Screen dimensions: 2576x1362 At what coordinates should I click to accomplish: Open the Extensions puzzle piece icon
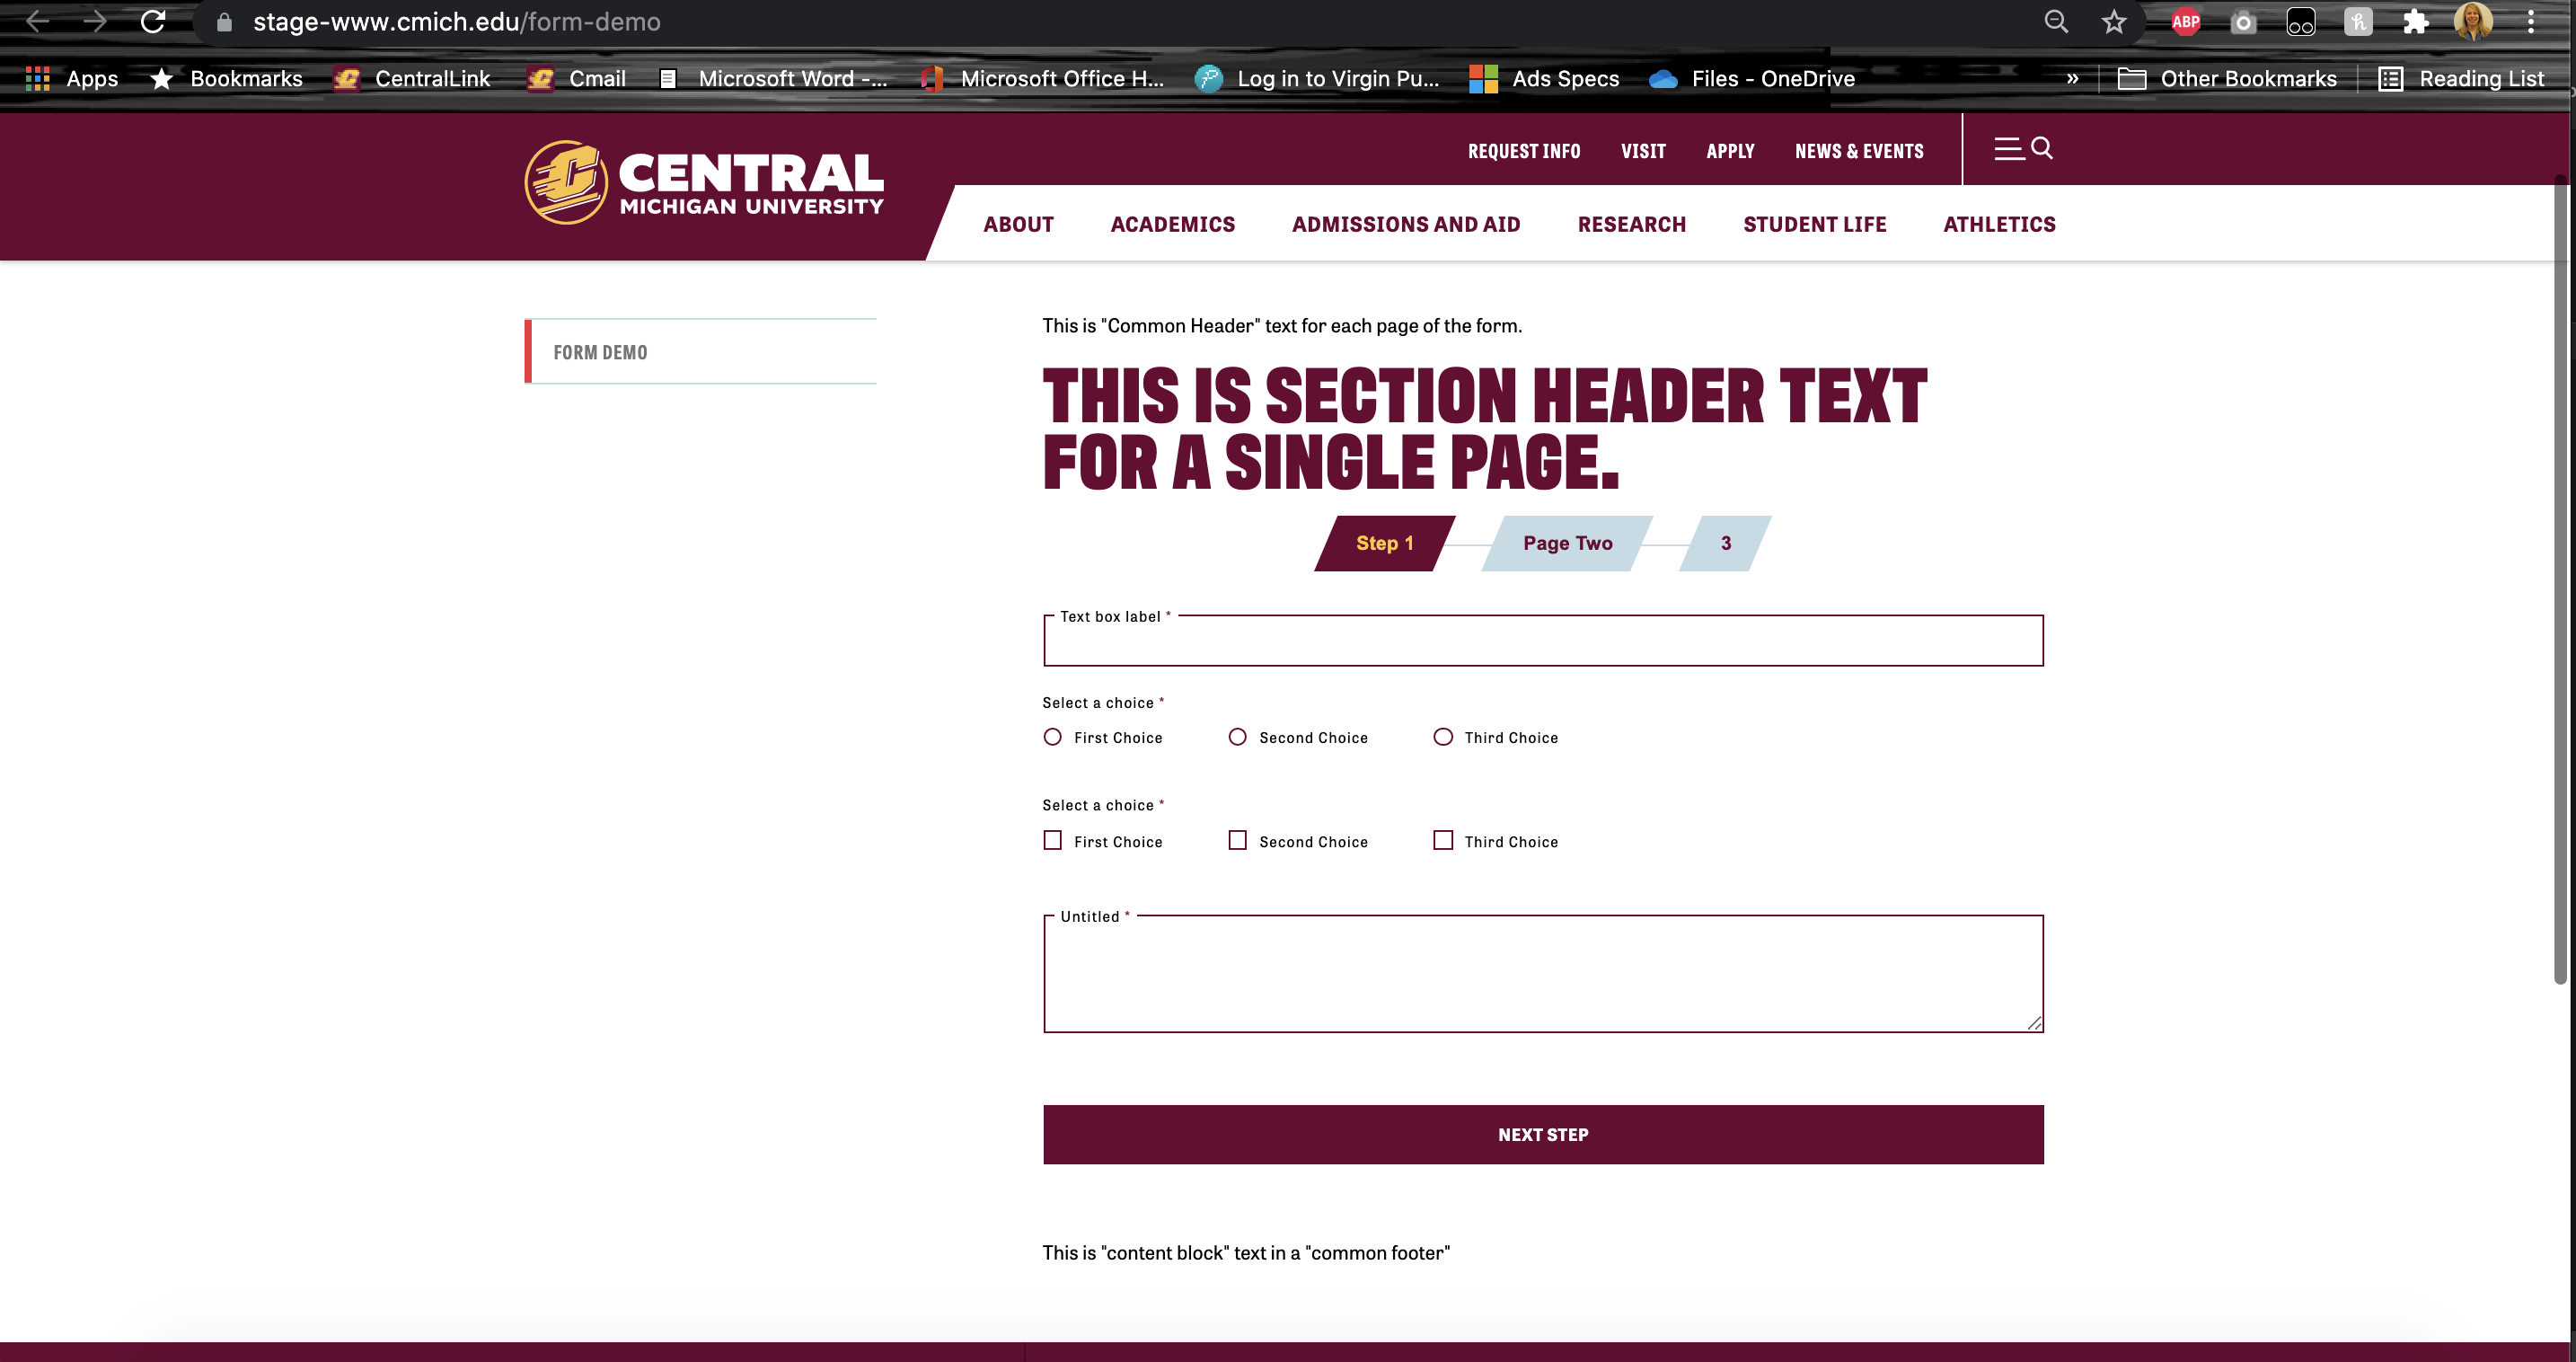2415,21
